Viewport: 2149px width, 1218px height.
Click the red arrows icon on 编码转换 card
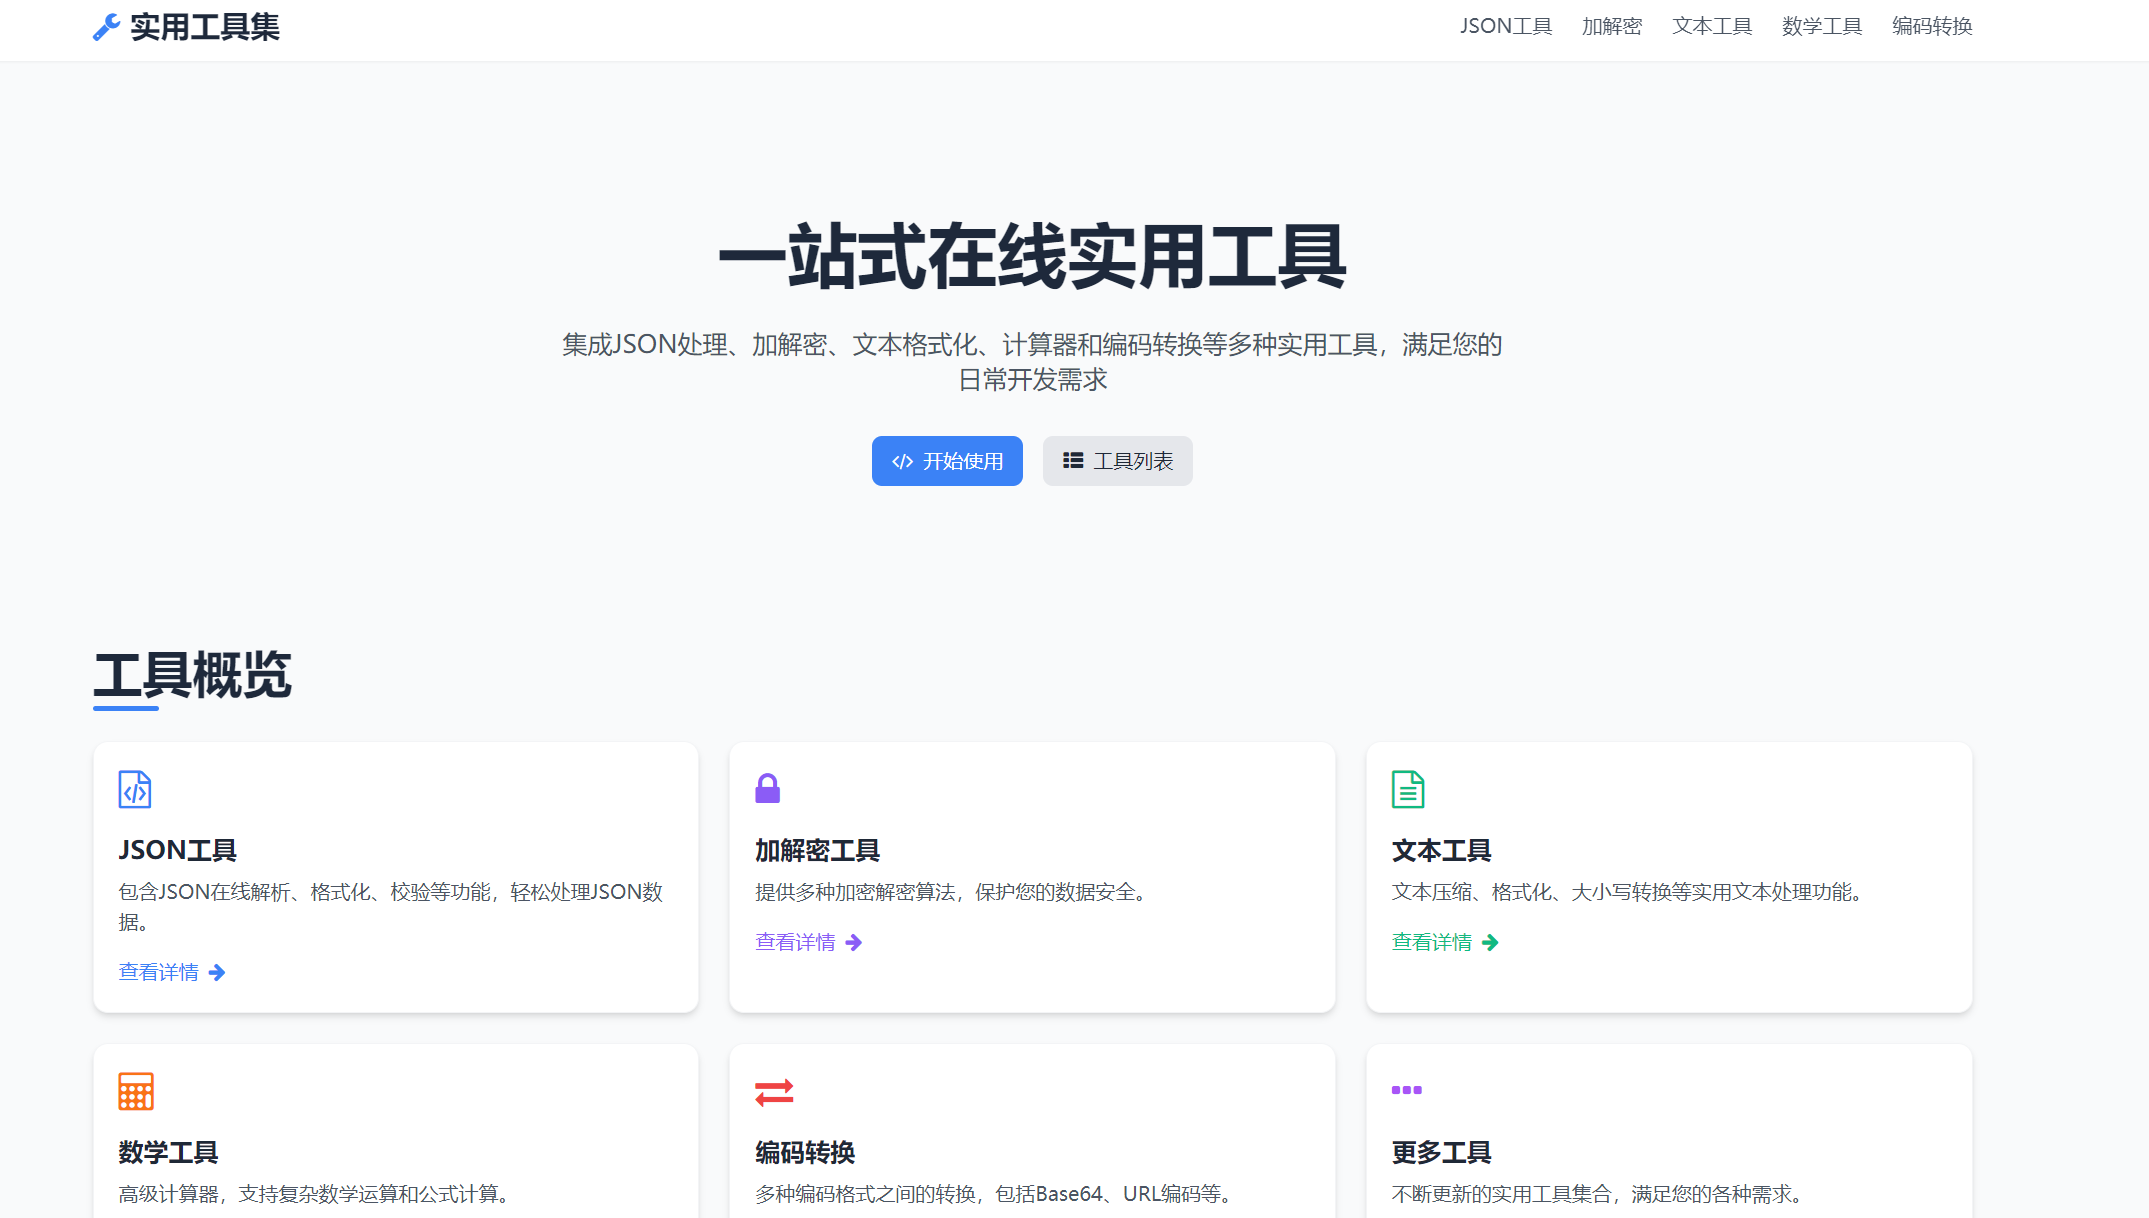773,1091
